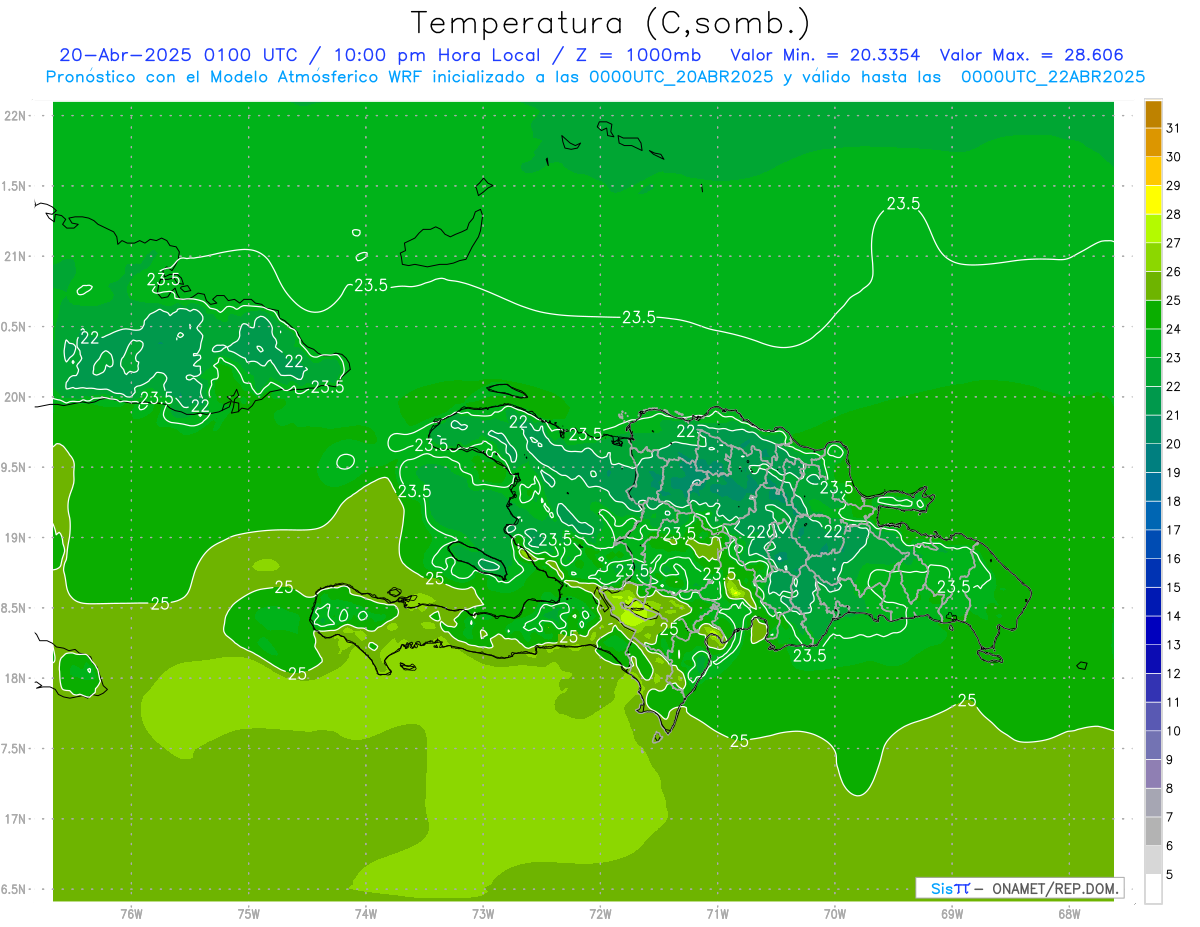The width and height of the screenshot is (1200, 927).
Task: Click the "75W" longitude axis label
Action: tap(249, 914)
